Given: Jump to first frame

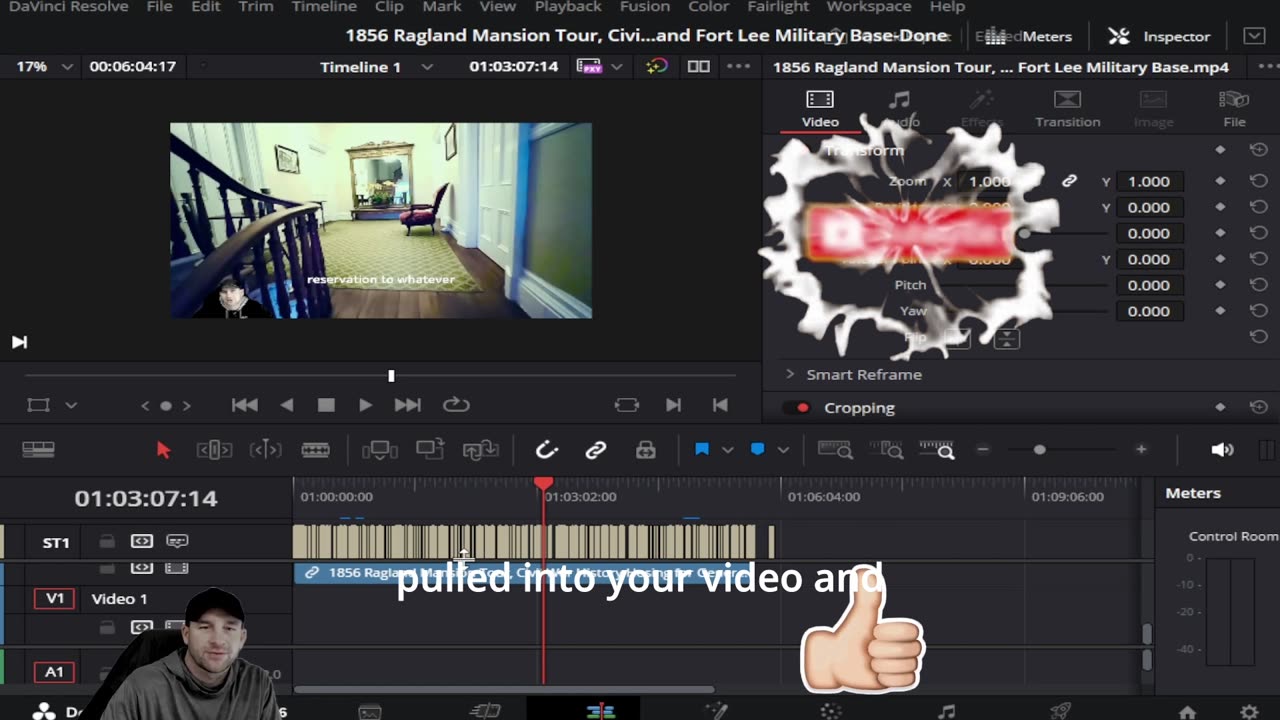Looking at the screenshot, I should 245,405.
